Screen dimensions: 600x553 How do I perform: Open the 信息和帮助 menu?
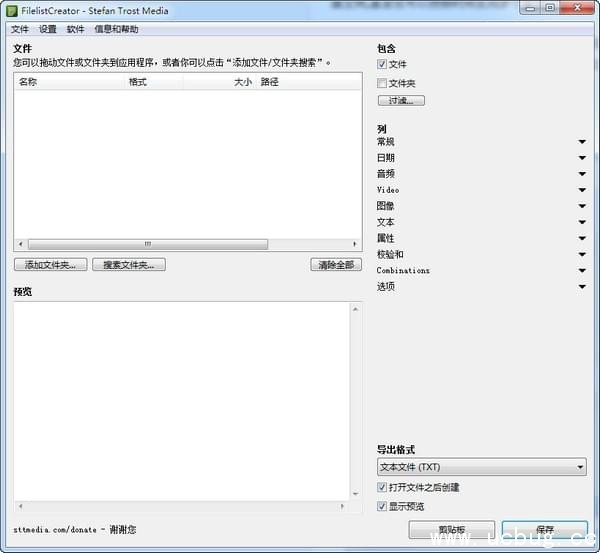click(117, 29)
